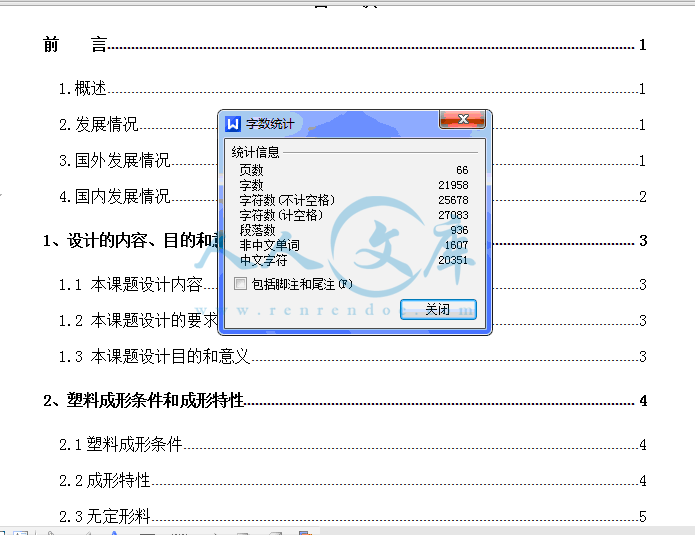Click the value 25678
The width and height of the screenshot is (695, 535).
coord(453,200)
